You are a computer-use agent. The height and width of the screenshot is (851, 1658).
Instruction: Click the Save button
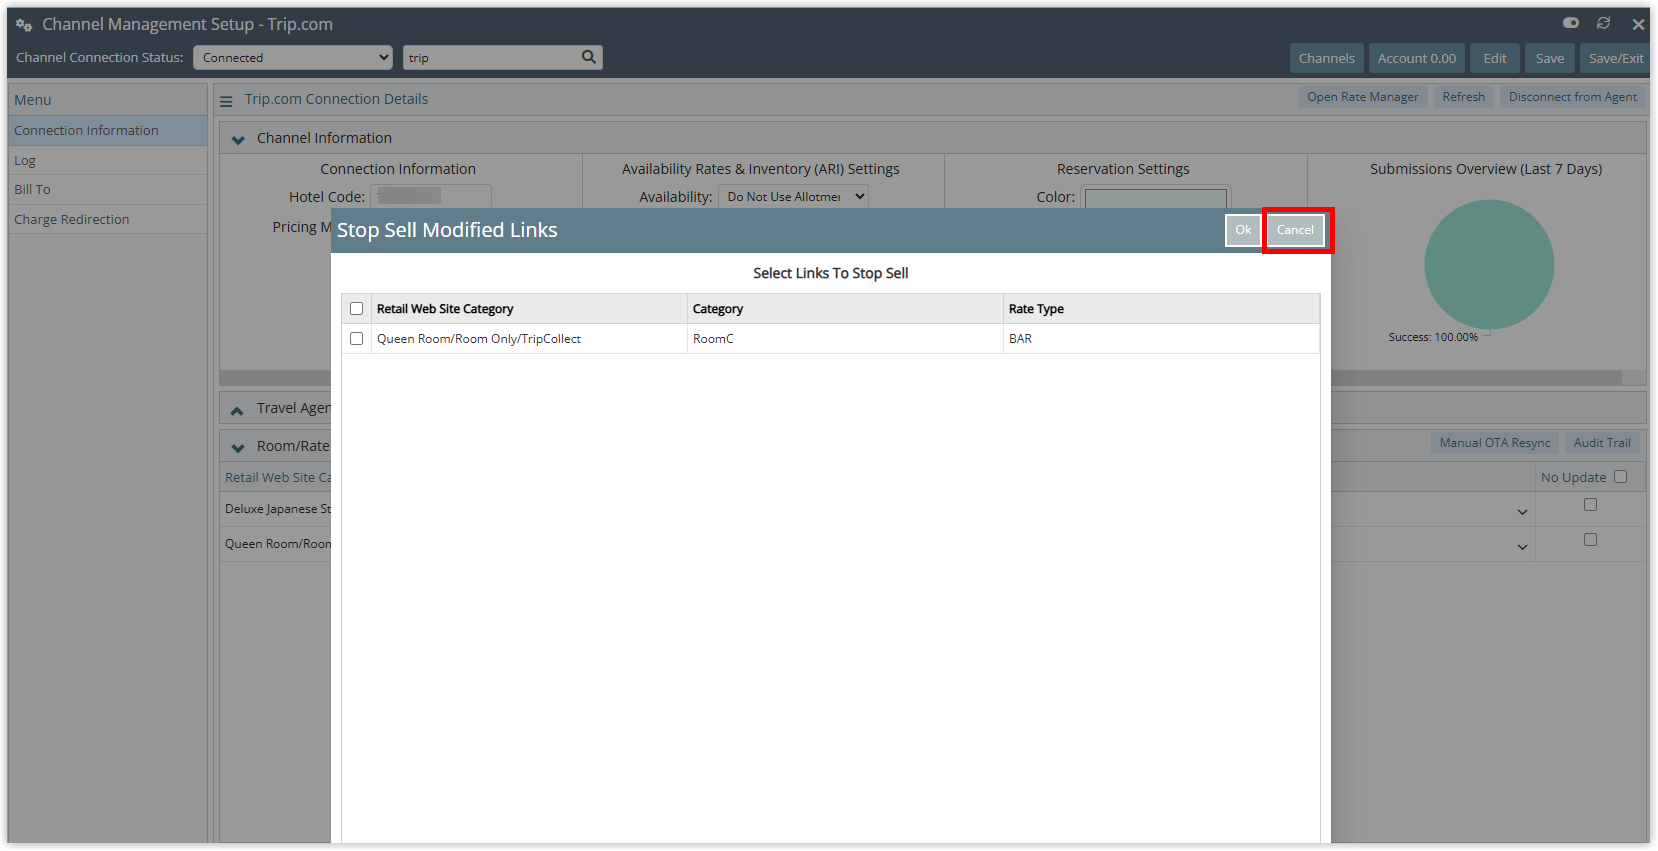coord(1549,58)
